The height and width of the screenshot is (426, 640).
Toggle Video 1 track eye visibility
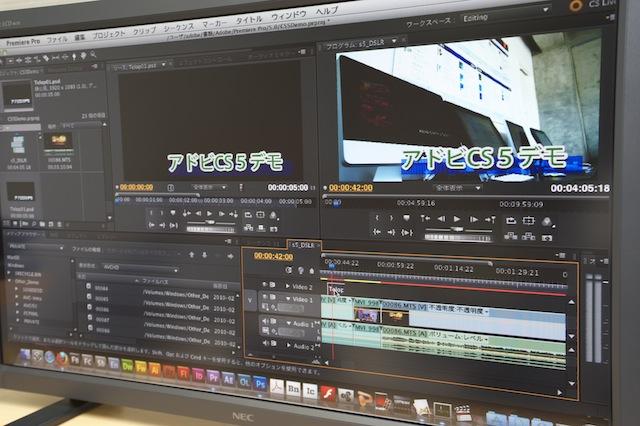(265, 297)
